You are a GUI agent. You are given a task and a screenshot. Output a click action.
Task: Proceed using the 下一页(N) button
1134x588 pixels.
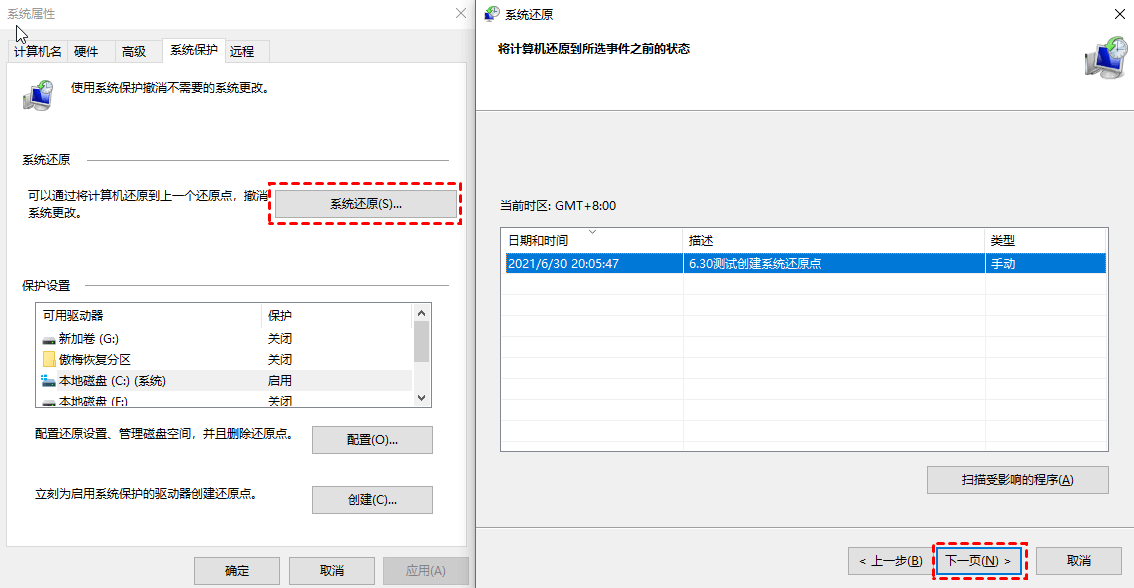pyautogui.click(x=979, y=561)
